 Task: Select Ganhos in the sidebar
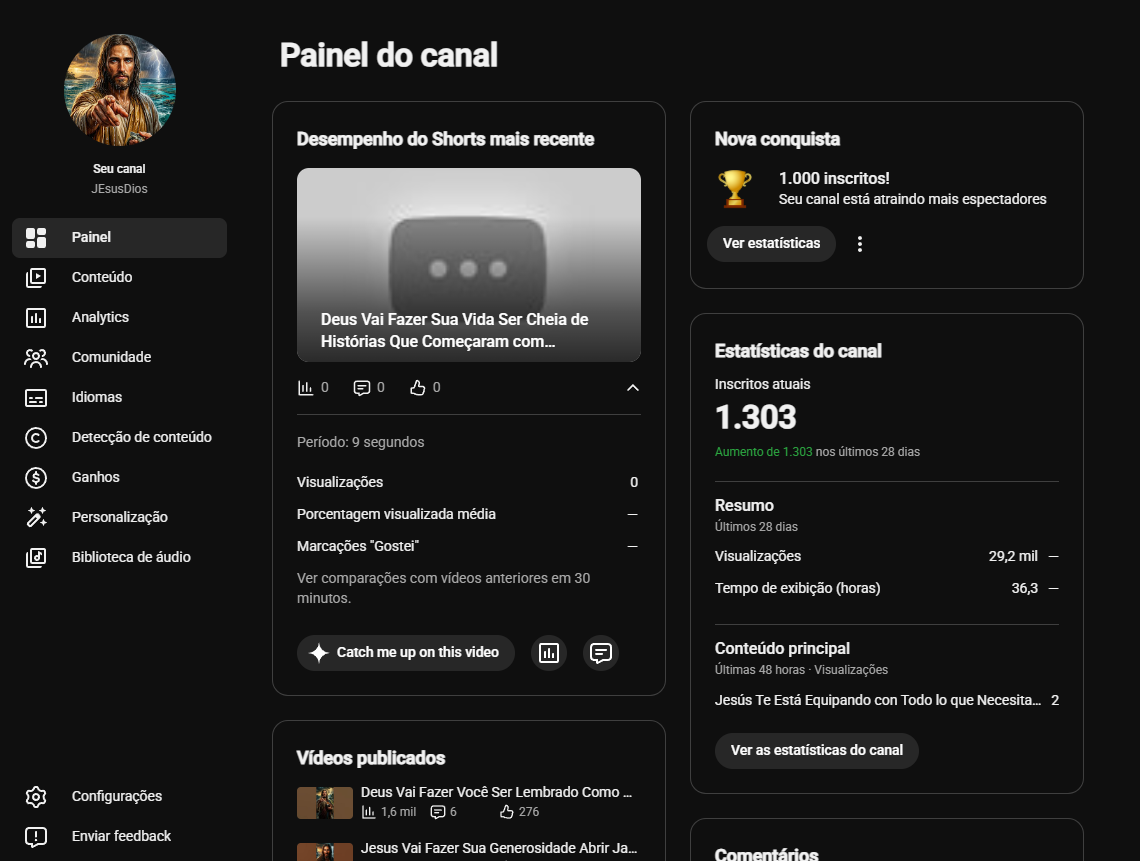119,478
